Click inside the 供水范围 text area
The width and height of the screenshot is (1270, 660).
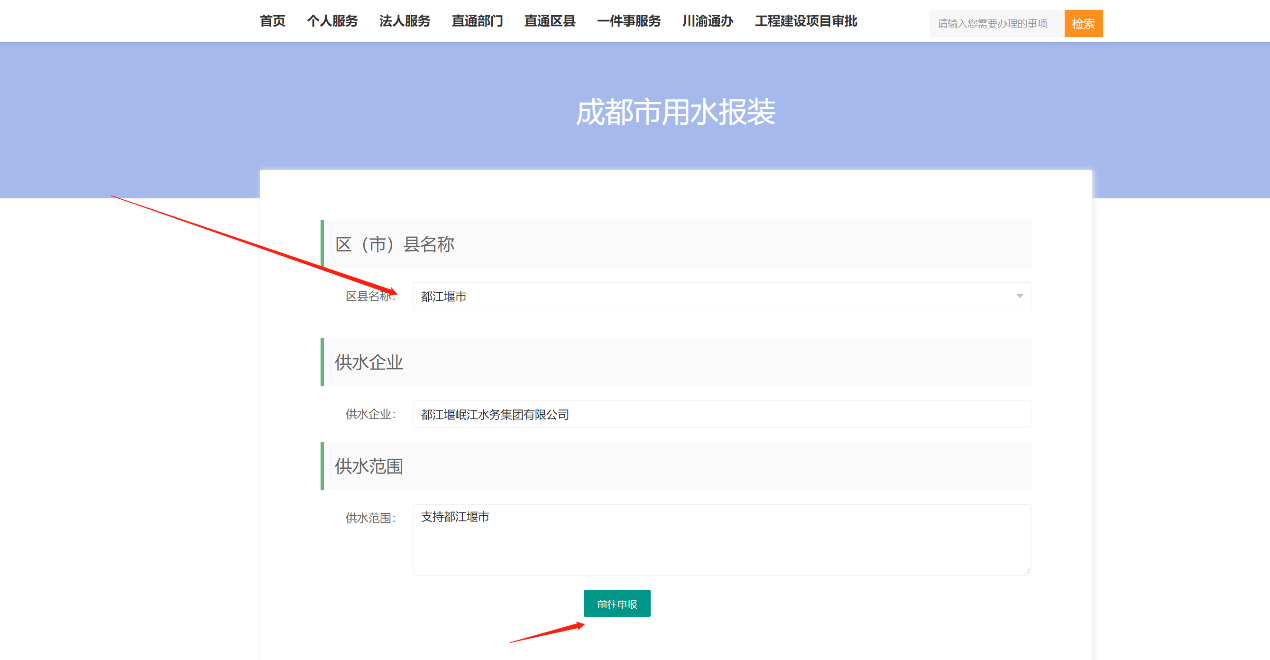tap(721, 540)
